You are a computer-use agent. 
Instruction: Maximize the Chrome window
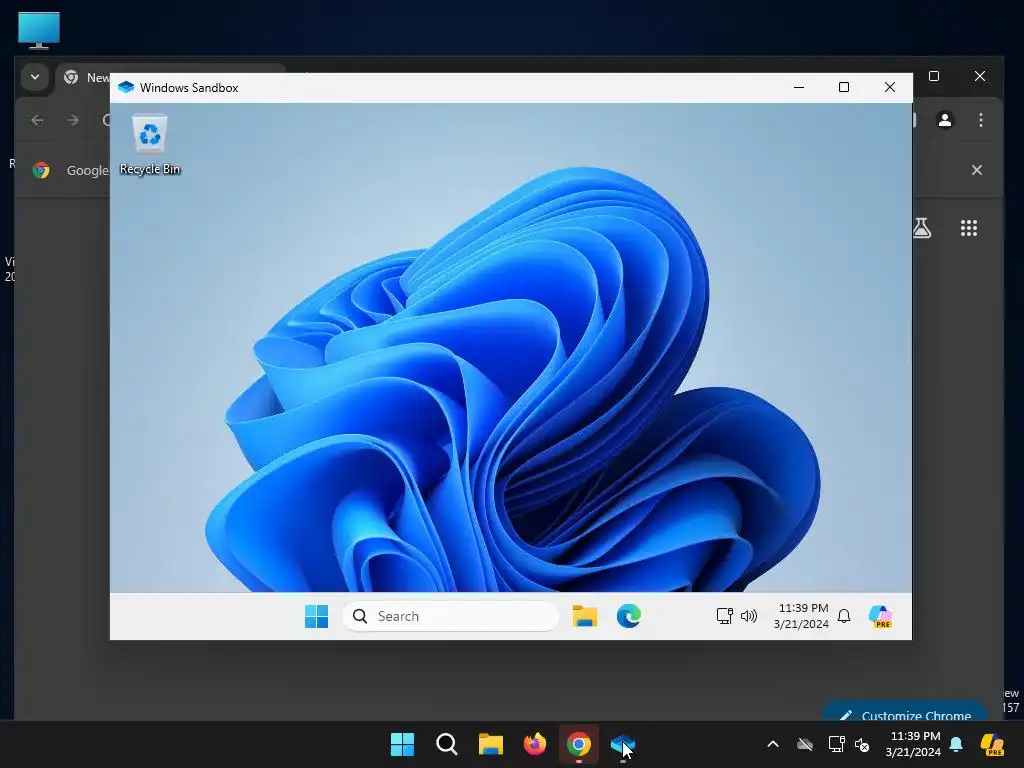click(934, 76)
